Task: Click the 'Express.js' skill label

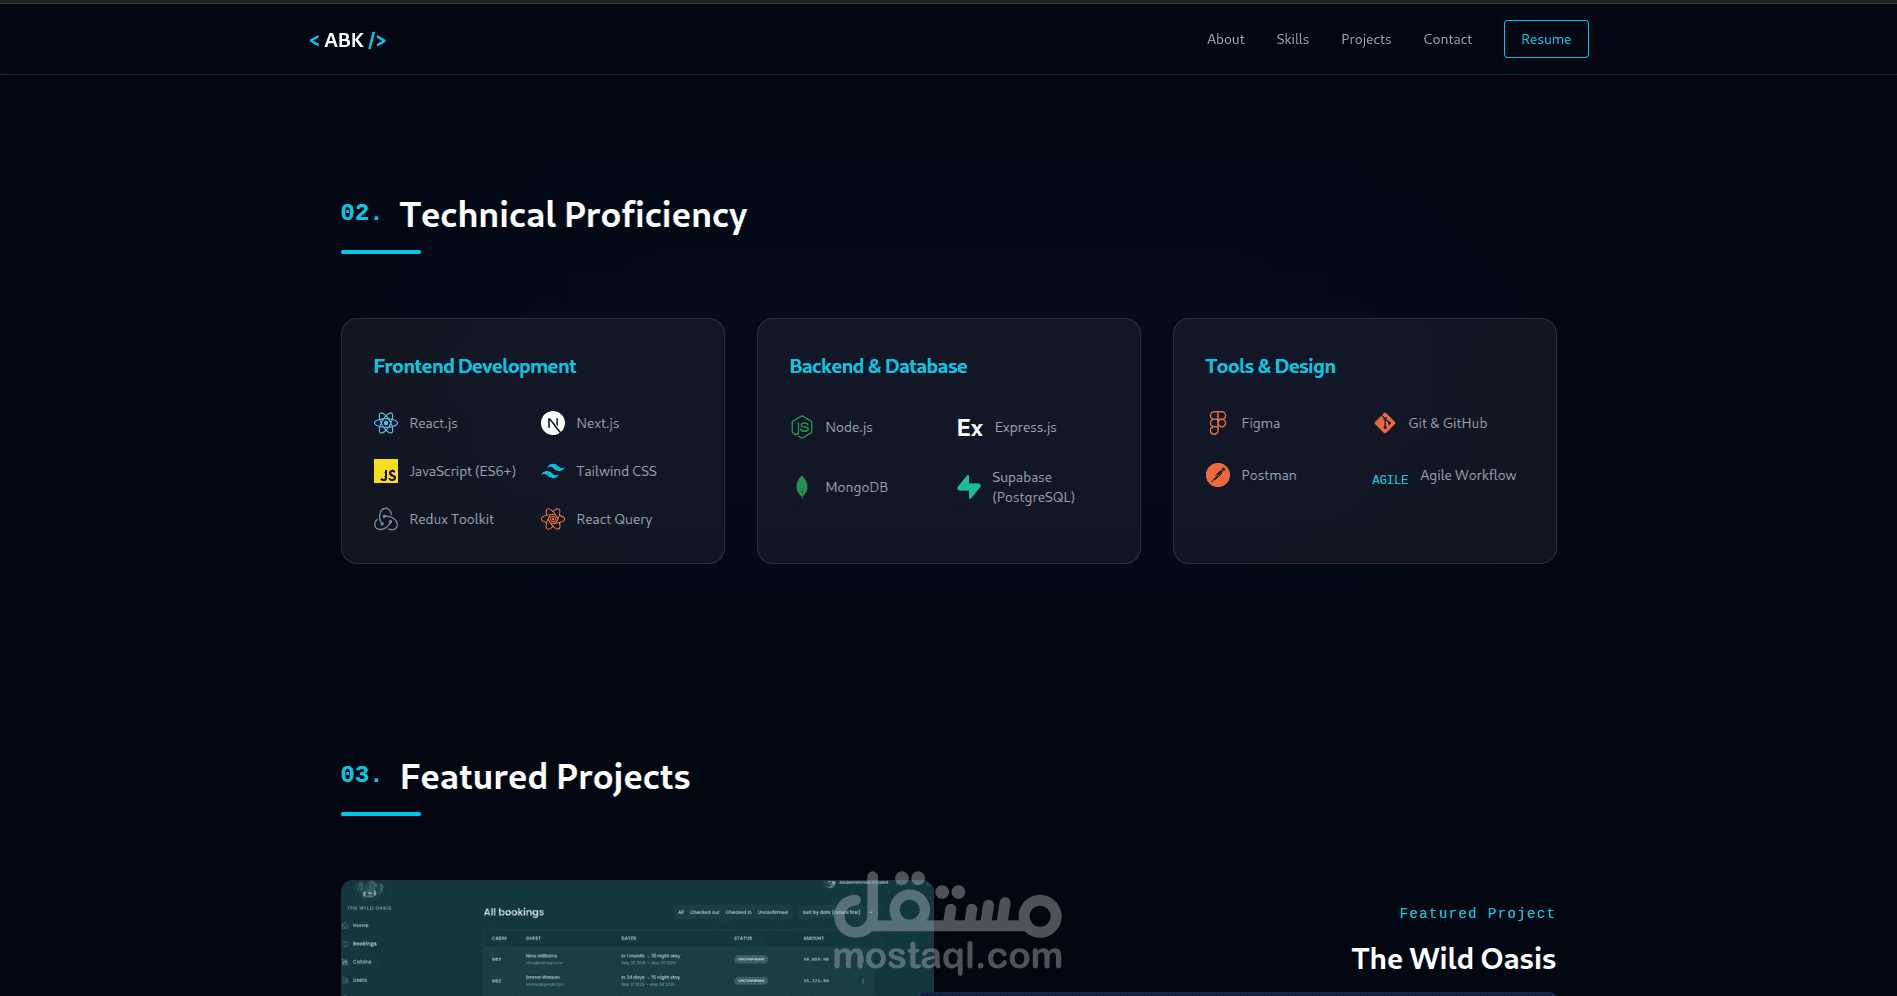Action: [x=1025, y=427]
